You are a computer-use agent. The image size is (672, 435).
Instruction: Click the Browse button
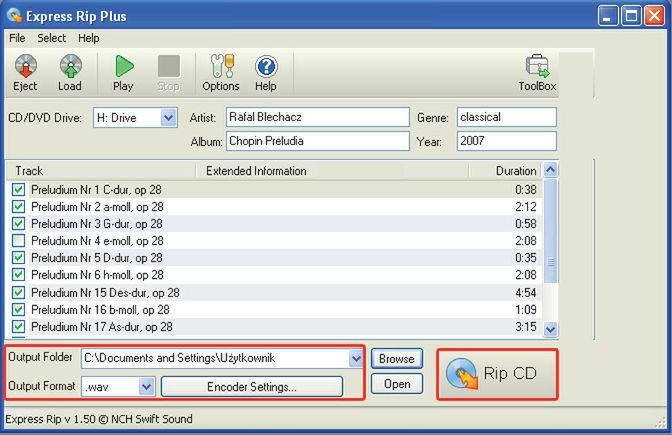pos(396,359)
